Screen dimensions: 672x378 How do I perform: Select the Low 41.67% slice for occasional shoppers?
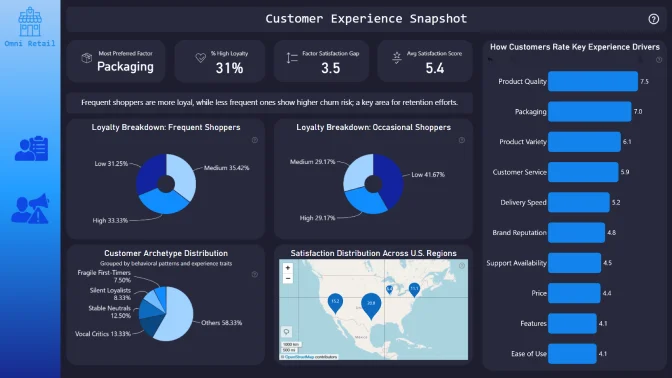pos(389,180)
